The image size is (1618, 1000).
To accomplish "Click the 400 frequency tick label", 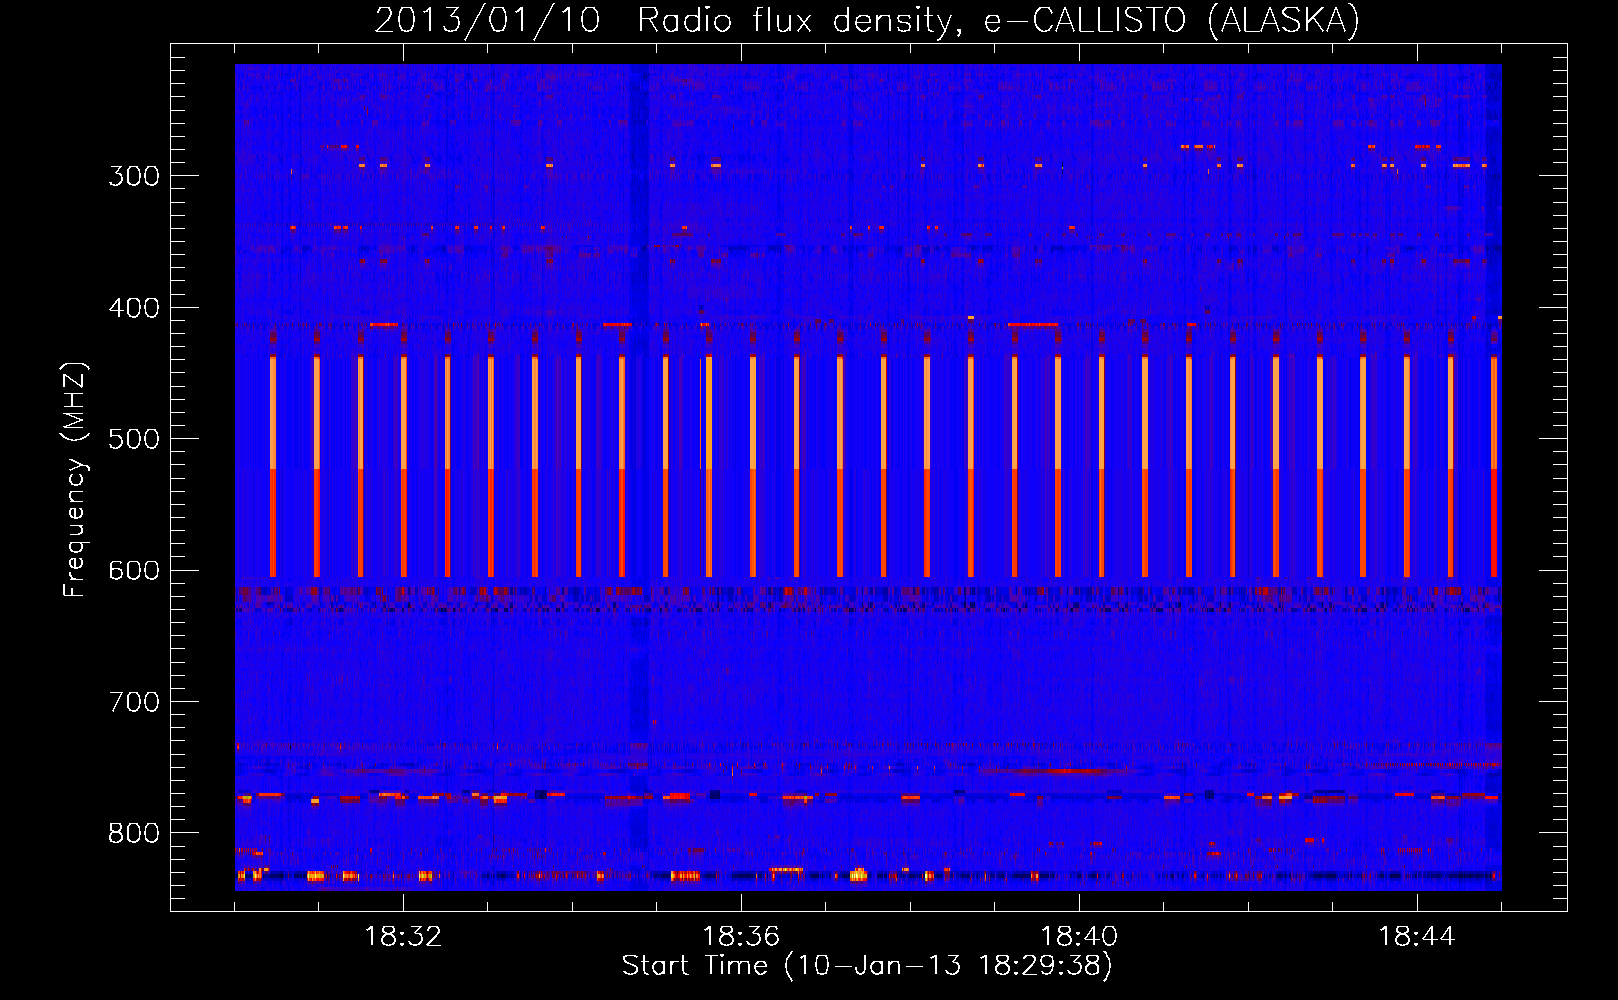I will pos(134,308).
